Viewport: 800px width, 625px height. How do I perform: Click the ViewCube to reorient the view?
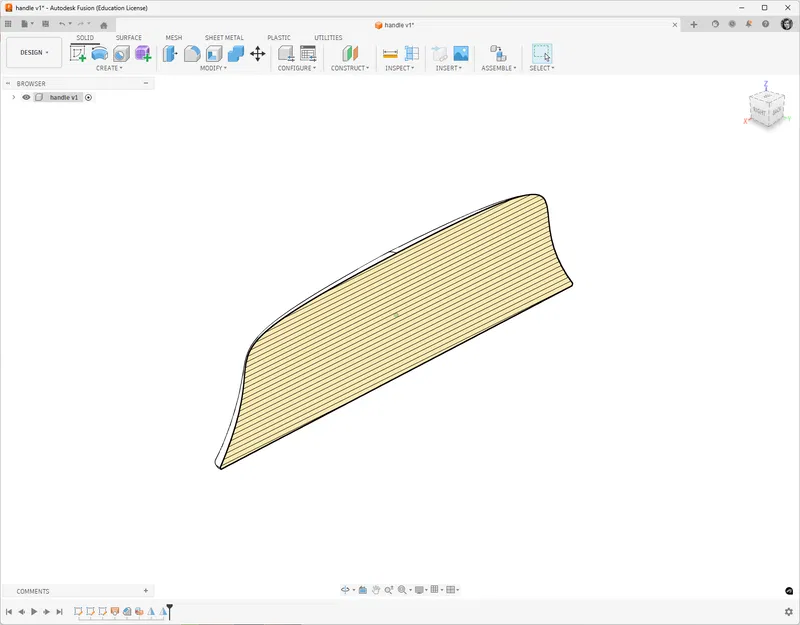(x=767, y=110)
